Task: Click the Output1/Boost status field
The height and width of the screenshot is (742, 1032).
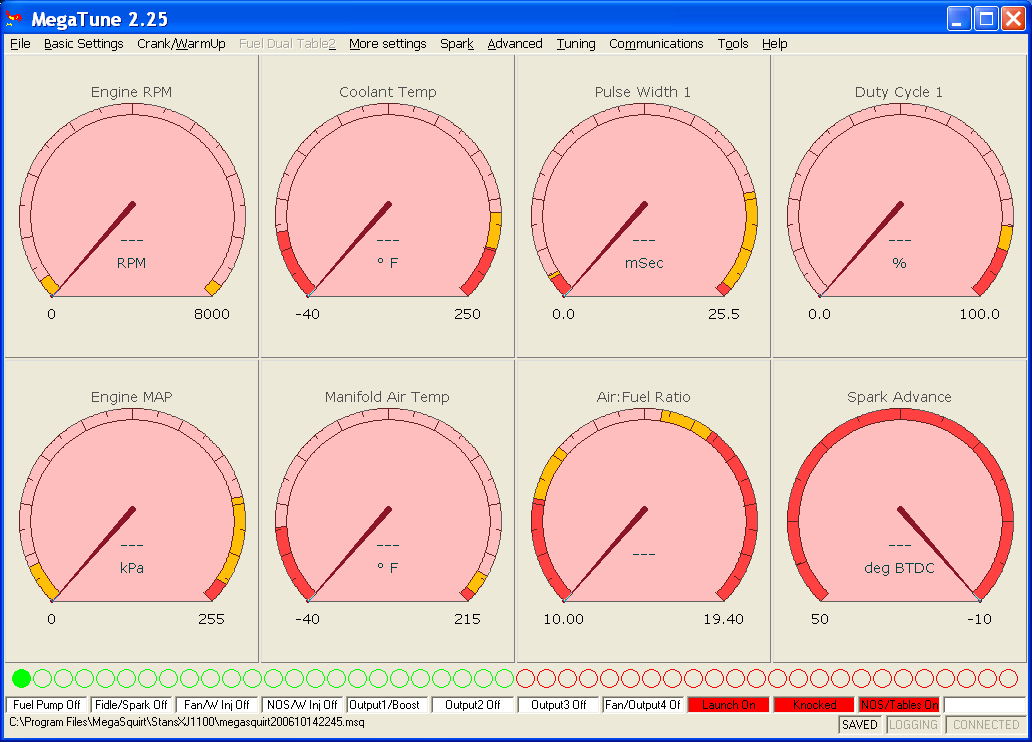Action: pyautogui.click(x=387, y=705)
